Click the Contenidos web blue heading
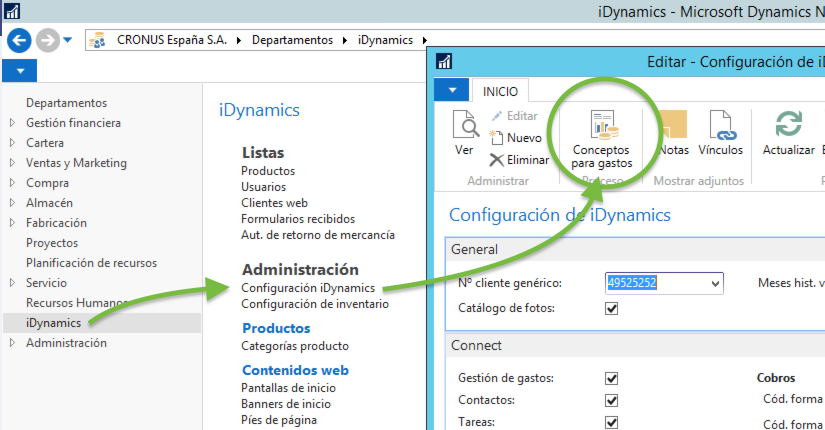Viewport: 825px width, 430px height. (x=295, y=370)
